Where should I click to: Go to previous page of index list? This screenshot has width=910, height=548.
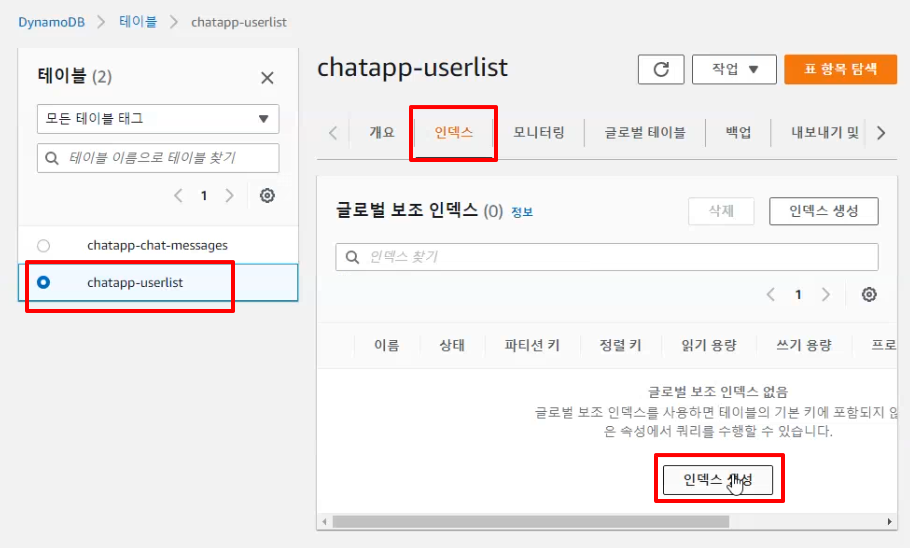click(771, 294)
